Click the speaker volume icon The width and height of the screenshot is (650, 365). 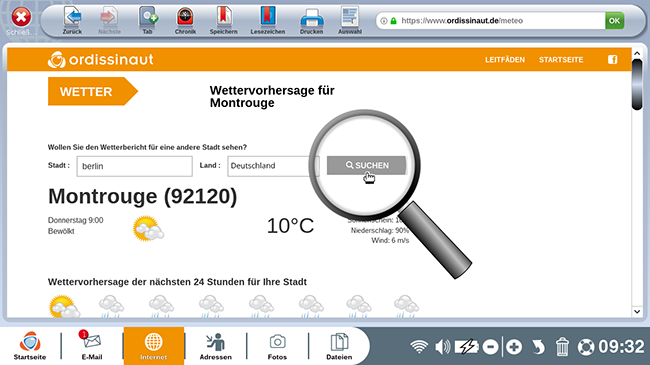coord(443,347)
